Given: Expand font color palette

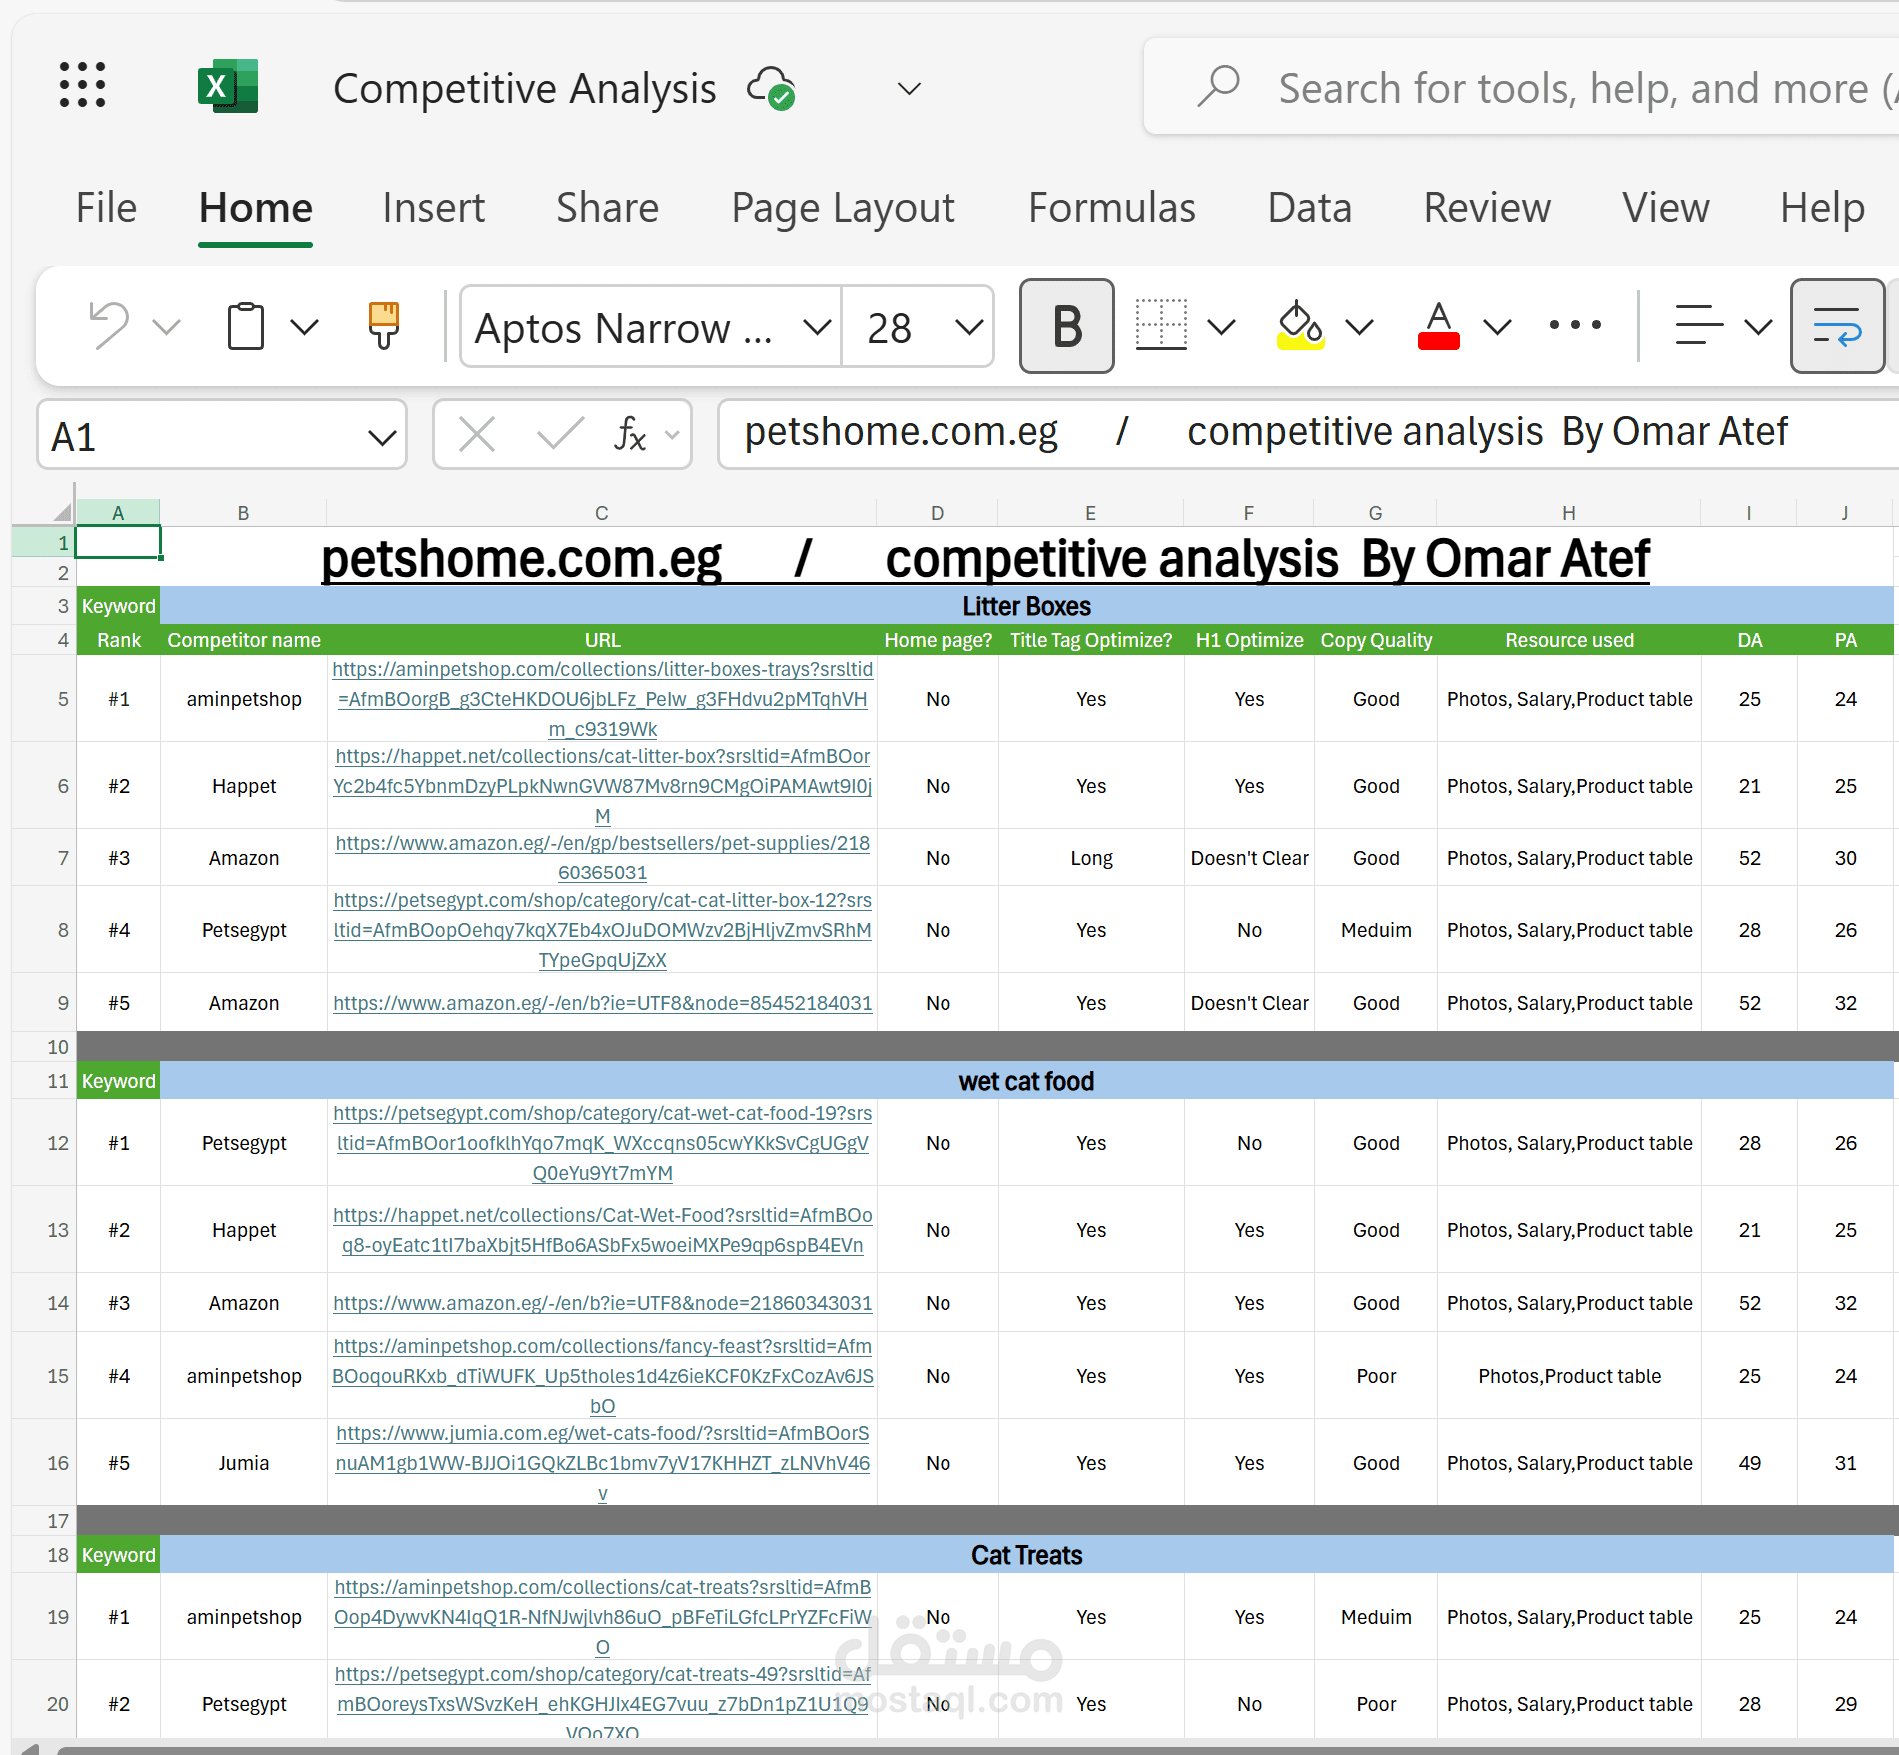Looking at the screenshot, I should click(1497, 327).
